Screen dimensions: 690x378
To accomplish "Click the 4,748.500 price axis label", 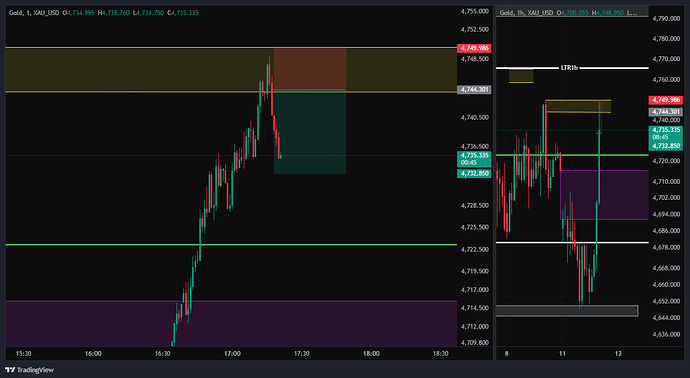I will pyautogui.click(x=475, y=59).
